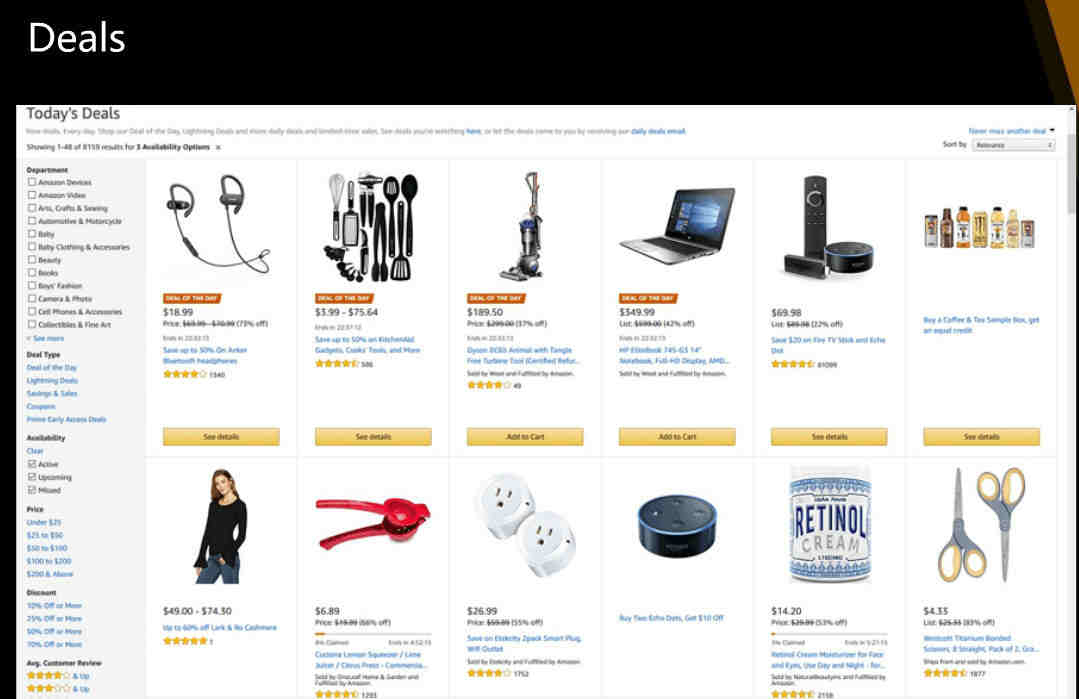Uncheck the Upcoming availability checkbox

click(x=32, y=477)
